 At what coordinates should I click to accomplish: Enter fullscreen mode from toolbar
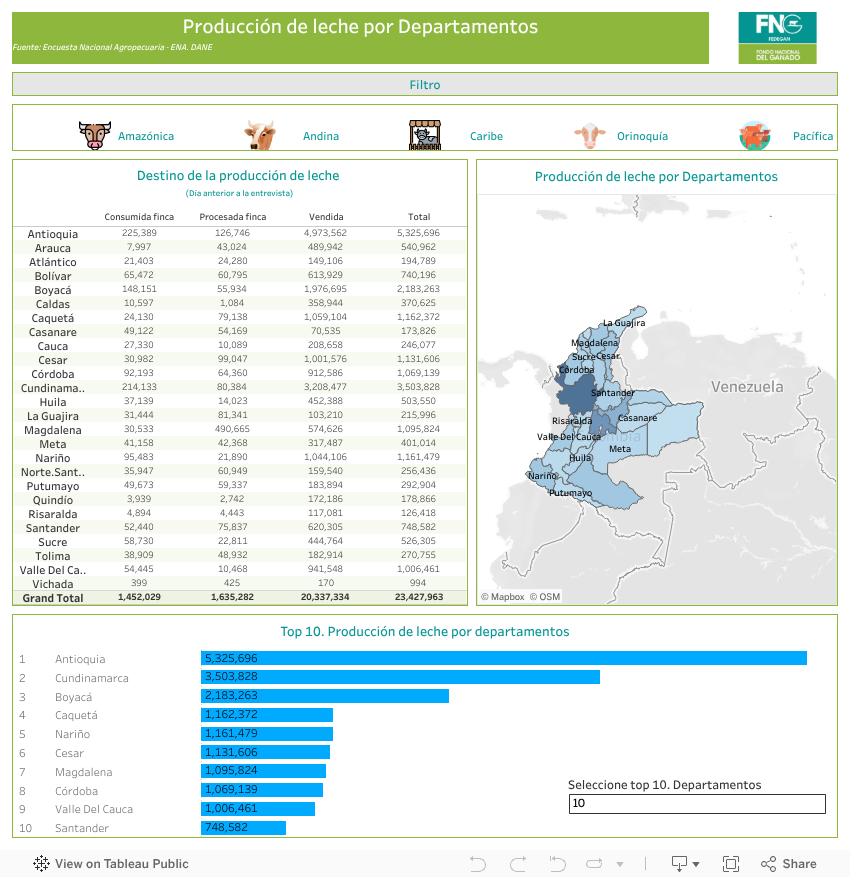click(731, 864)
